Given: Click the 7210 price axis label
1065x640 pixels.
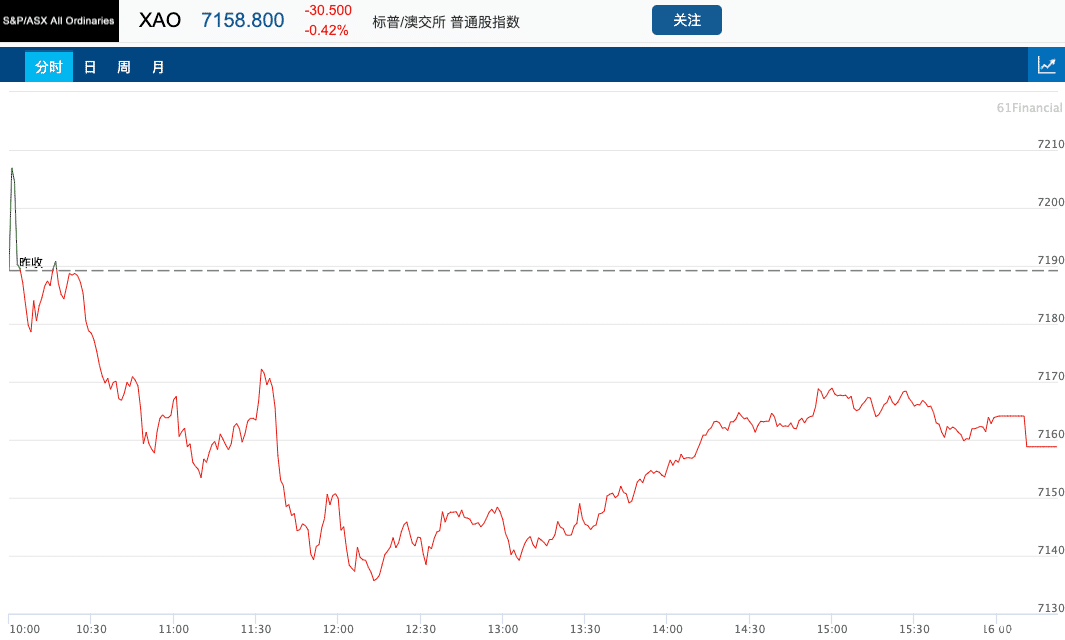Looking at the screenshot, I should (1051, 144).
